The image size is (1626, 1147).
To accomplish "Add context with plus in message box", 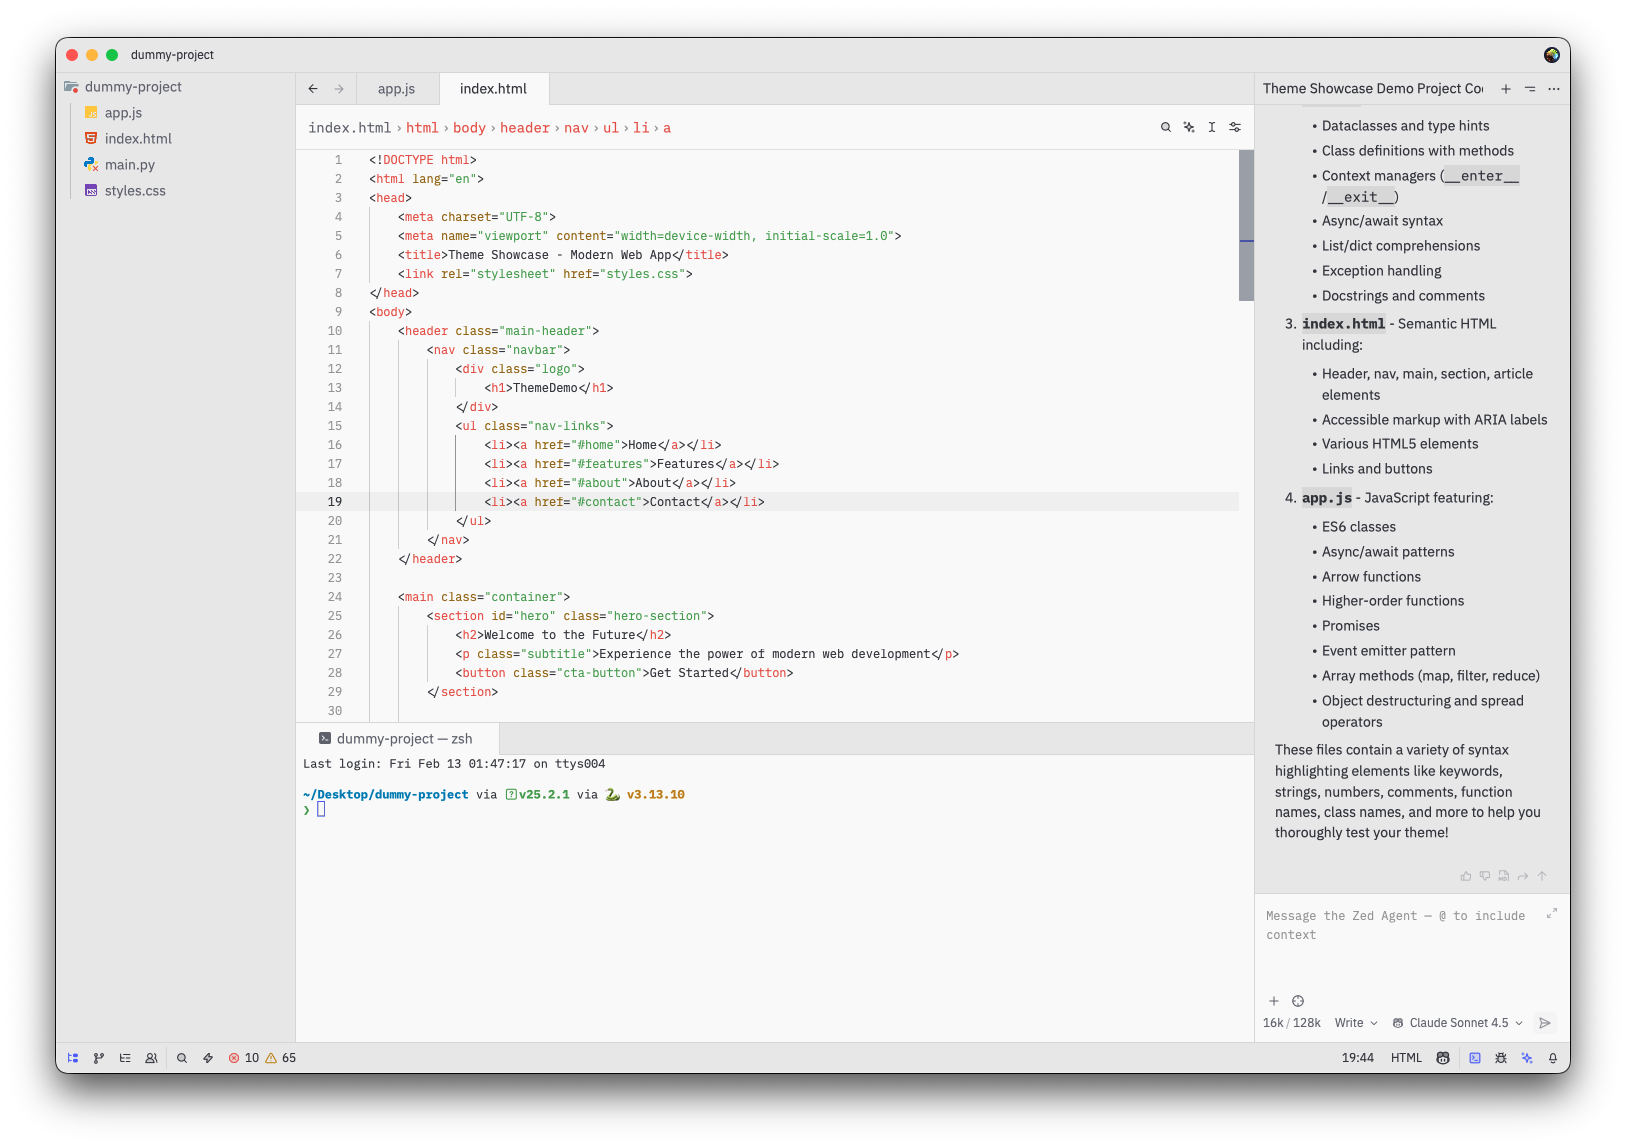I will [x=1274, y=1001].
